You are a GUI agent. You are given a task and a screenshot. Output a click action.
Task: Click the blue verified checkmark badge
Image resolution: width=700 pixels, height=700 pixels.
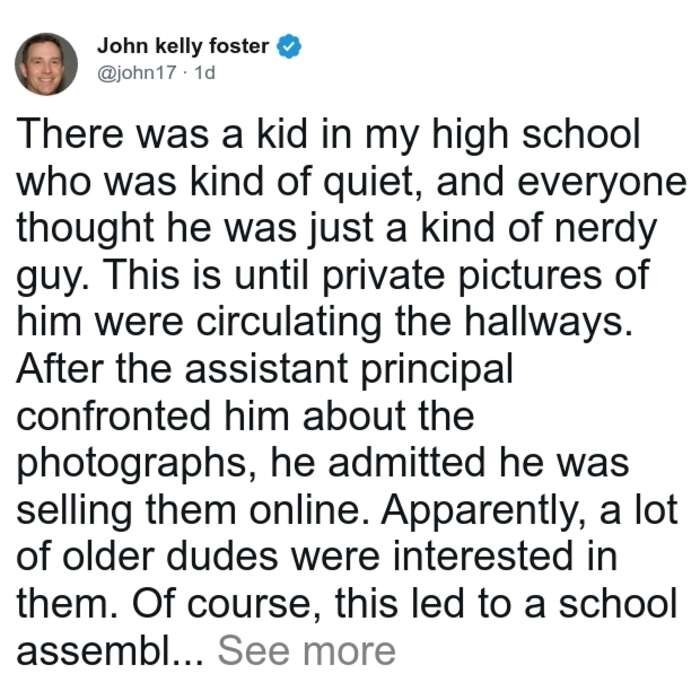289,46
